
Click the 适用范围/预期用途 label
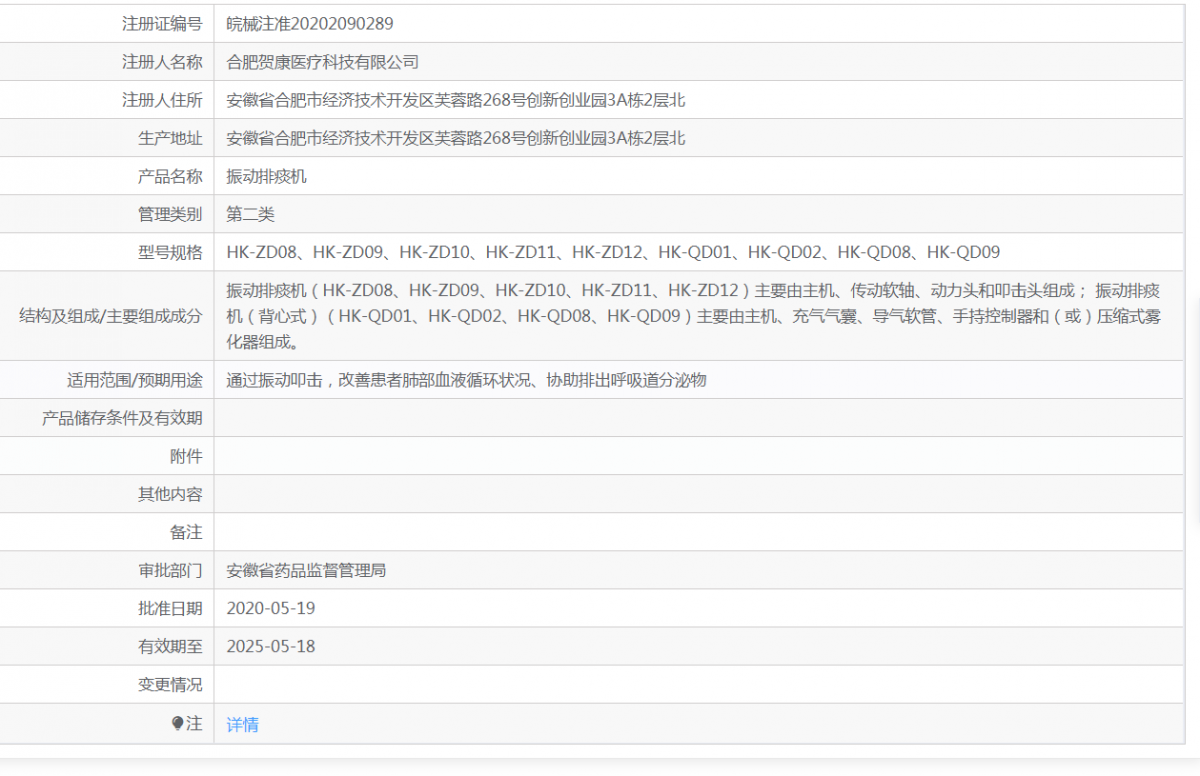pyautogui.click(x=134, y=380)
